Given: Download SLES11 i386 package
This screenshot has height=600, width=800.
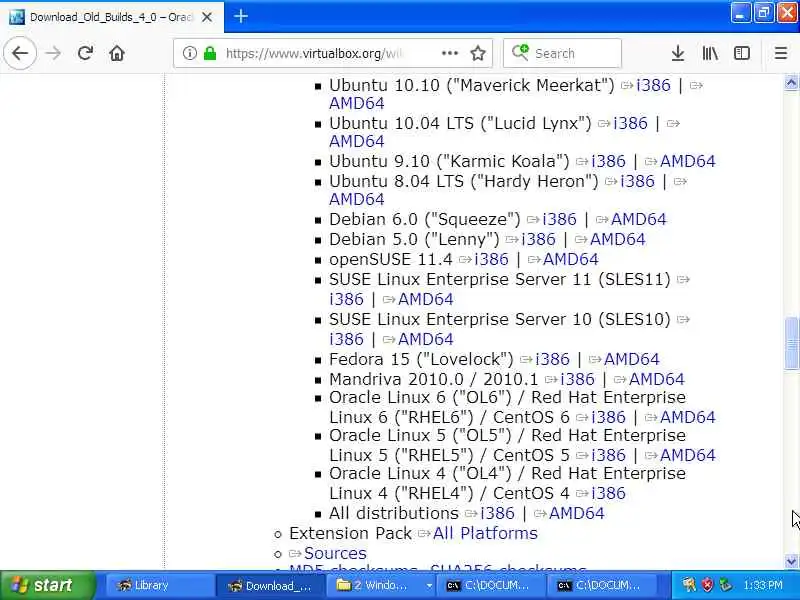Looking at the screenshot, I should [346, 299].
